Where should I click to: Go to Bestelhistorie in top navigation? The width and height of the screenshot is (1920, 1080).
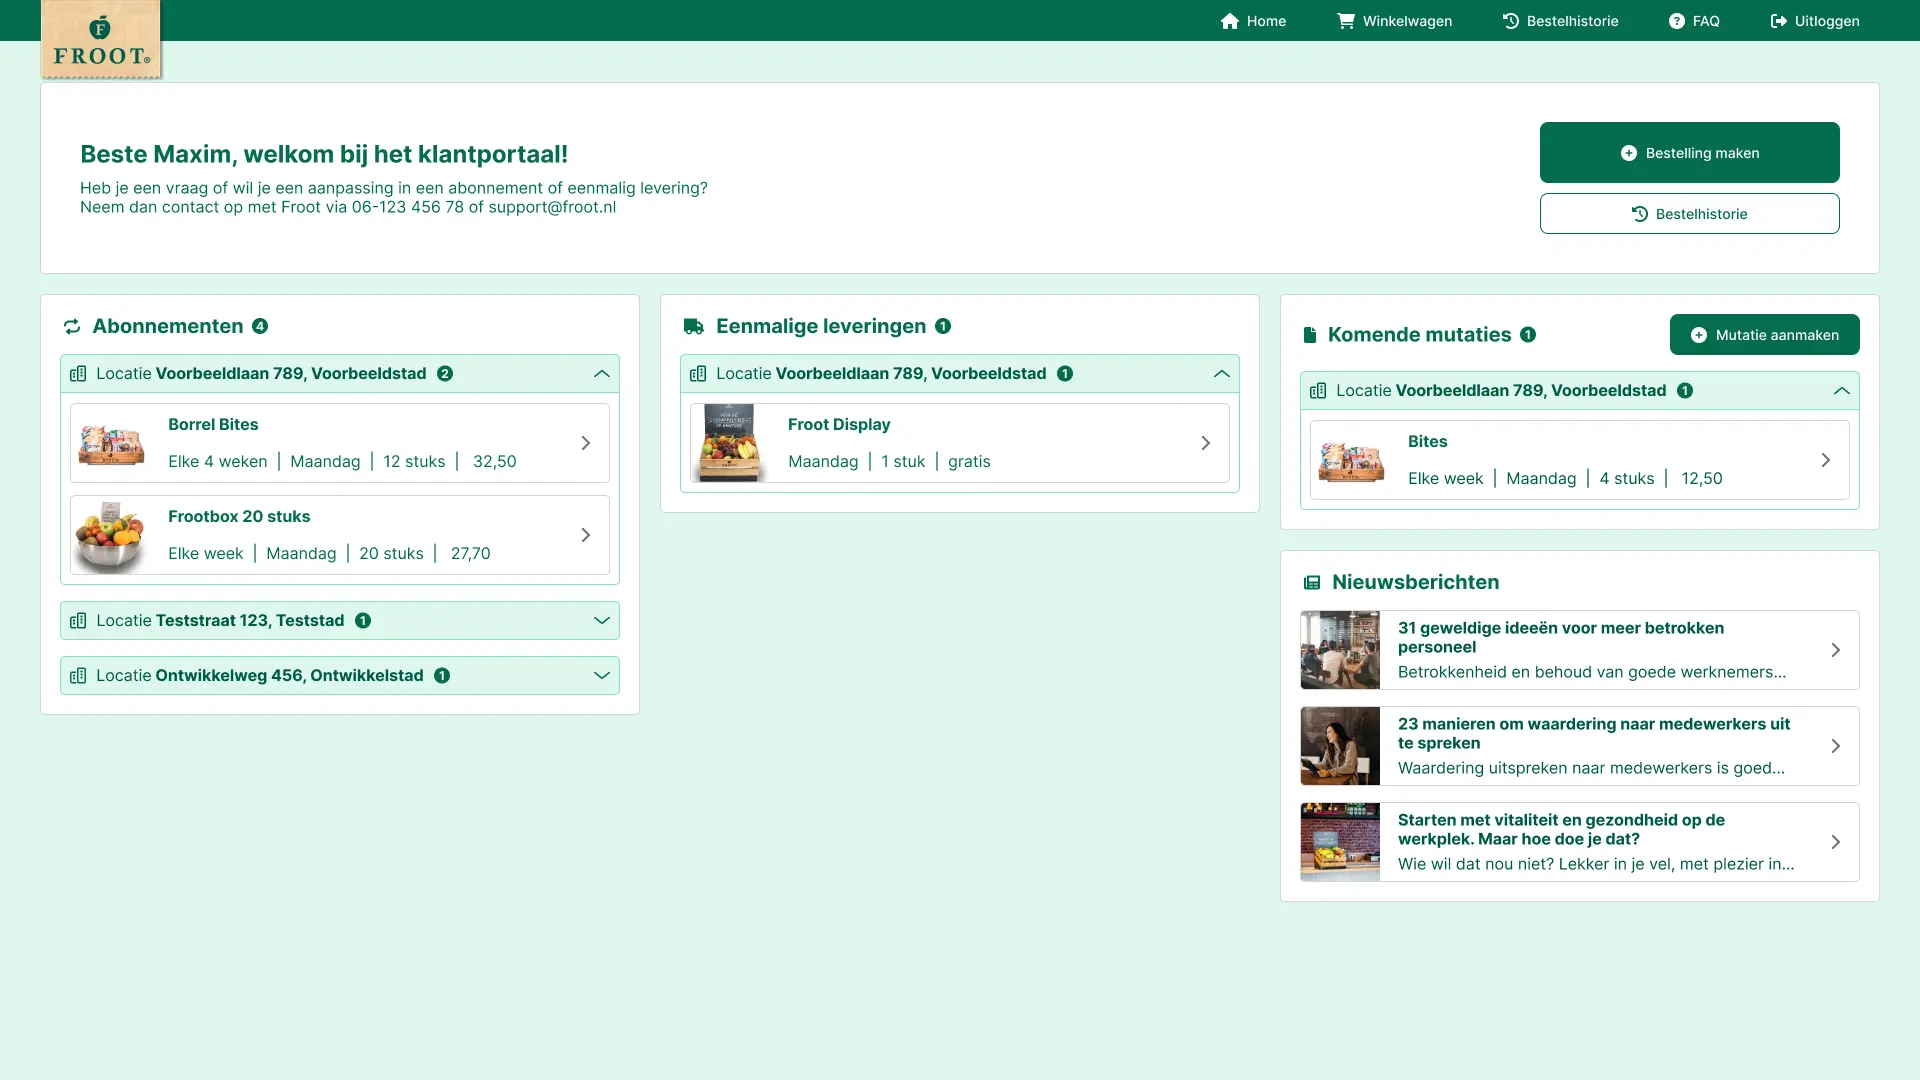pos(1560,21)
